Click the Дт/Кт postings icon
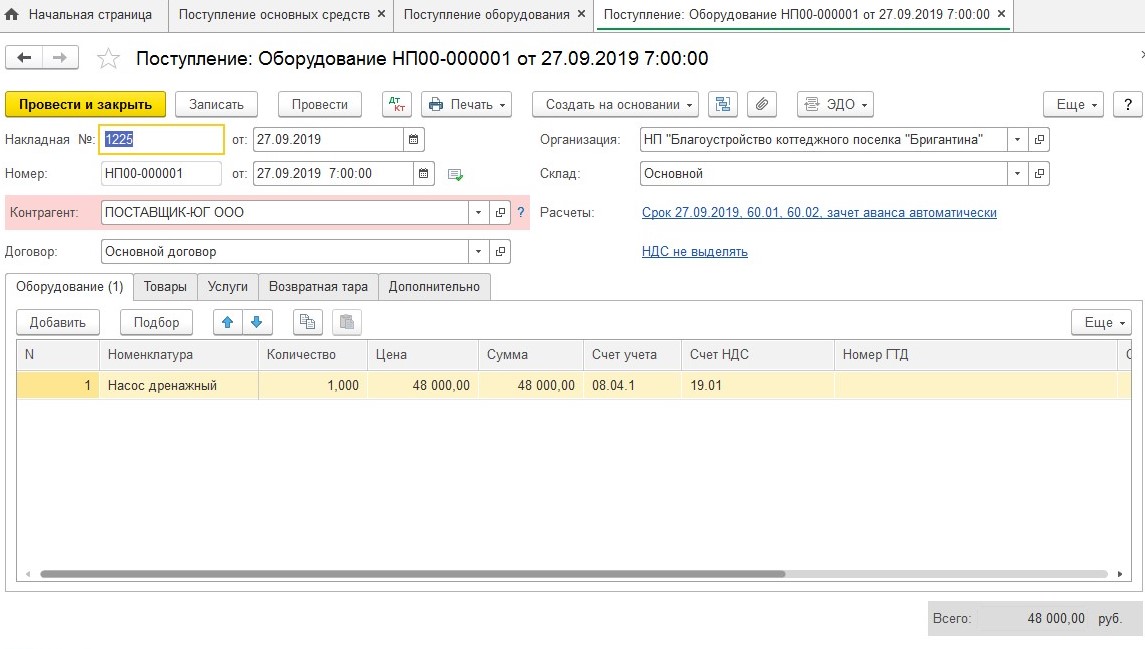This screenshot has height=649, width=1145. click(397, 104)
